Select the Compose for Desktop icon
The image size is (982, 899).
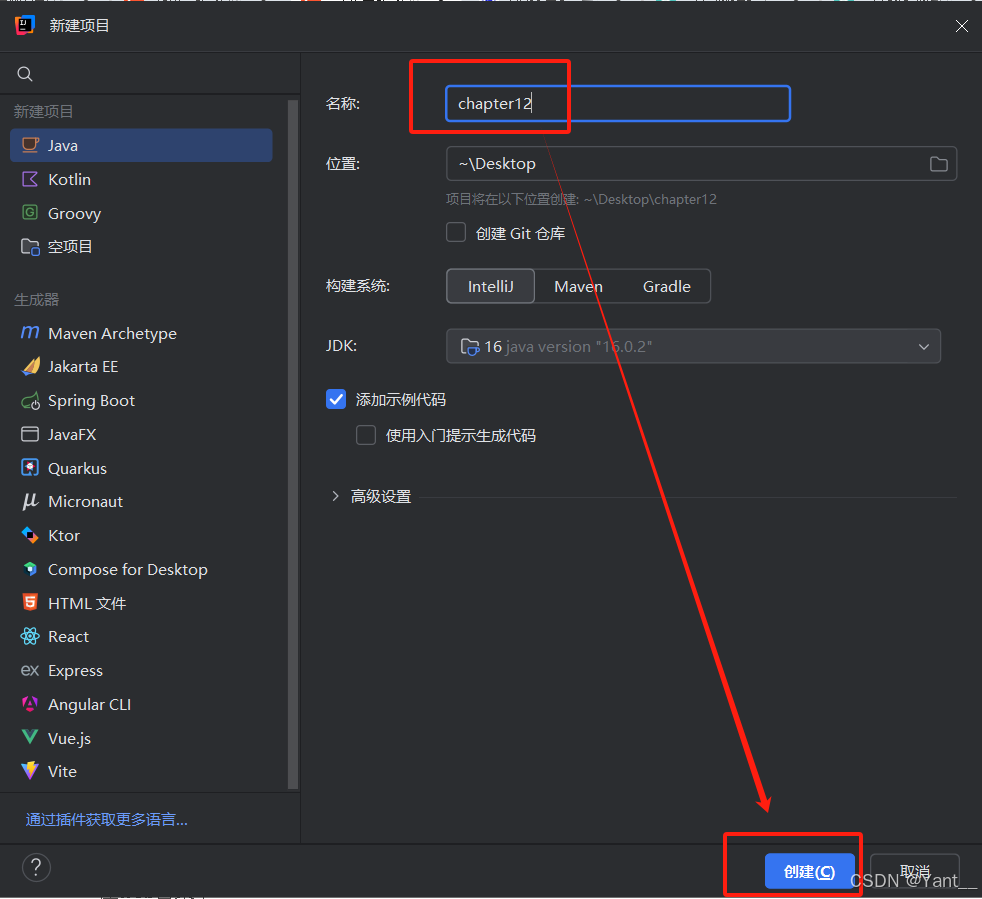30,569
